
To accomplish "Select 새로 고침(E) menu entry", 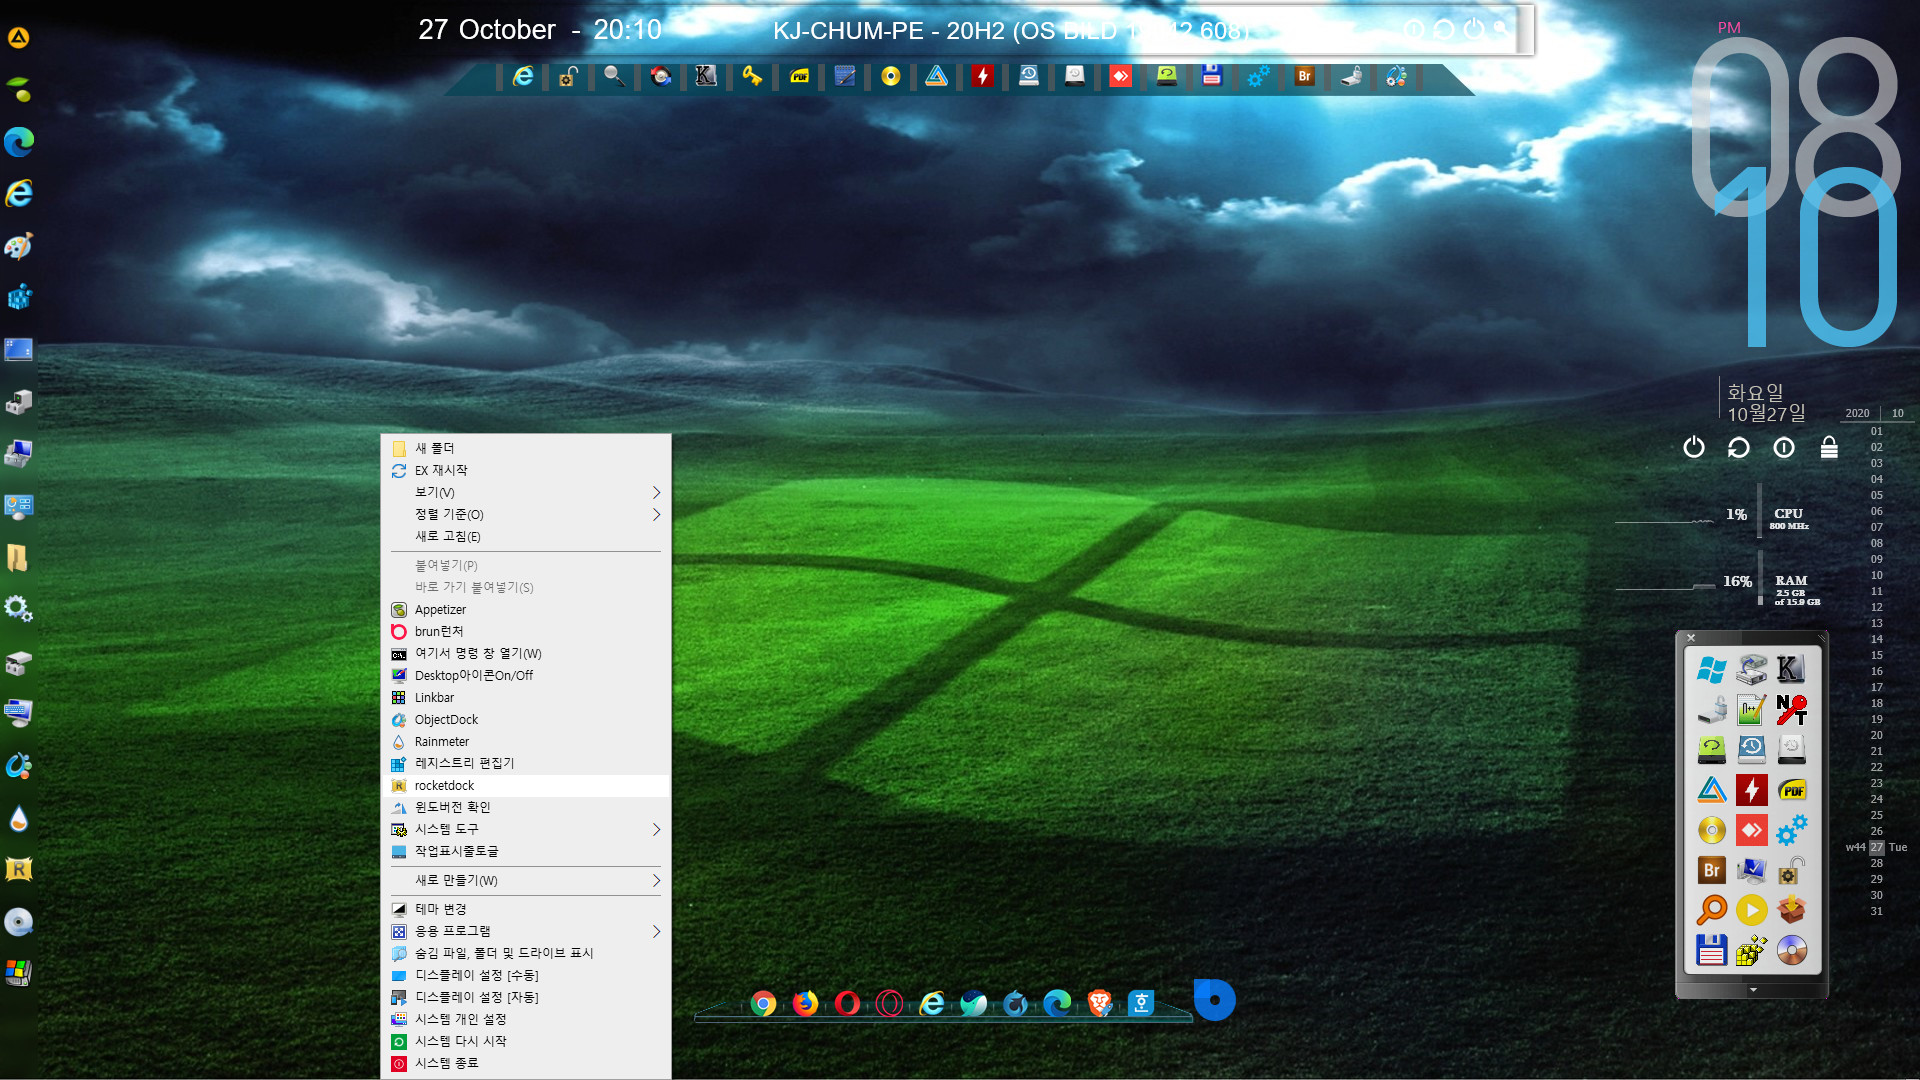I will (525, 536).
